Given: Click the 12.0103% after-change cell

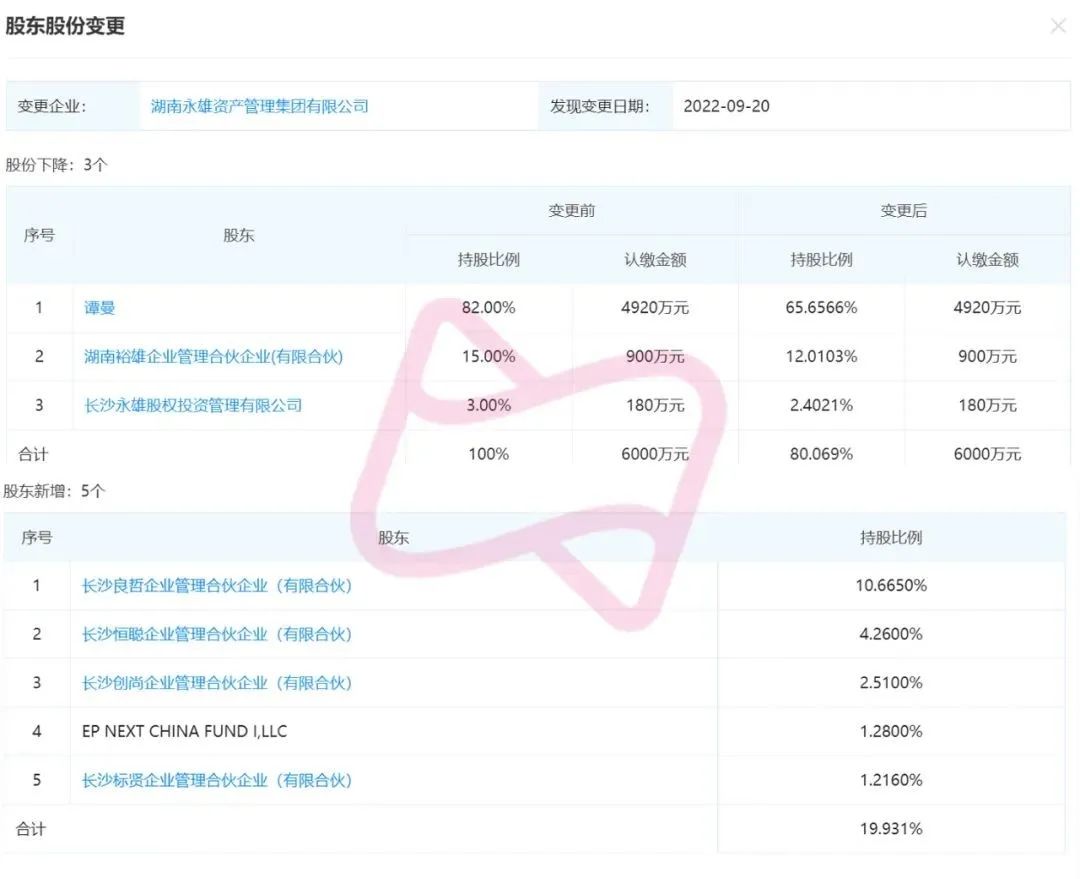Looking at the screenshot, I should pos(821,357).
